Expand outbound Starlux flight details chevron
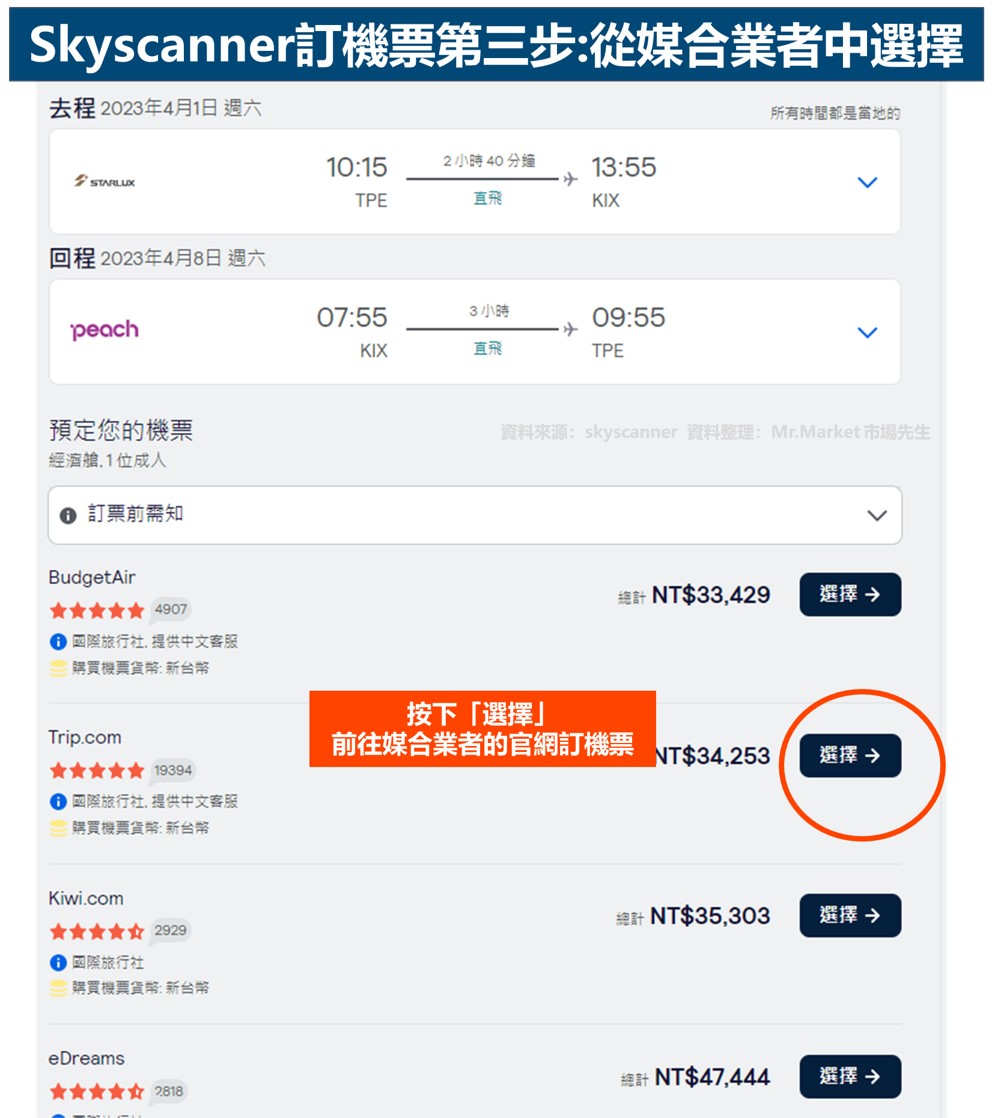This screenshot has width=992, height=1118. click(x=866, y=183)
